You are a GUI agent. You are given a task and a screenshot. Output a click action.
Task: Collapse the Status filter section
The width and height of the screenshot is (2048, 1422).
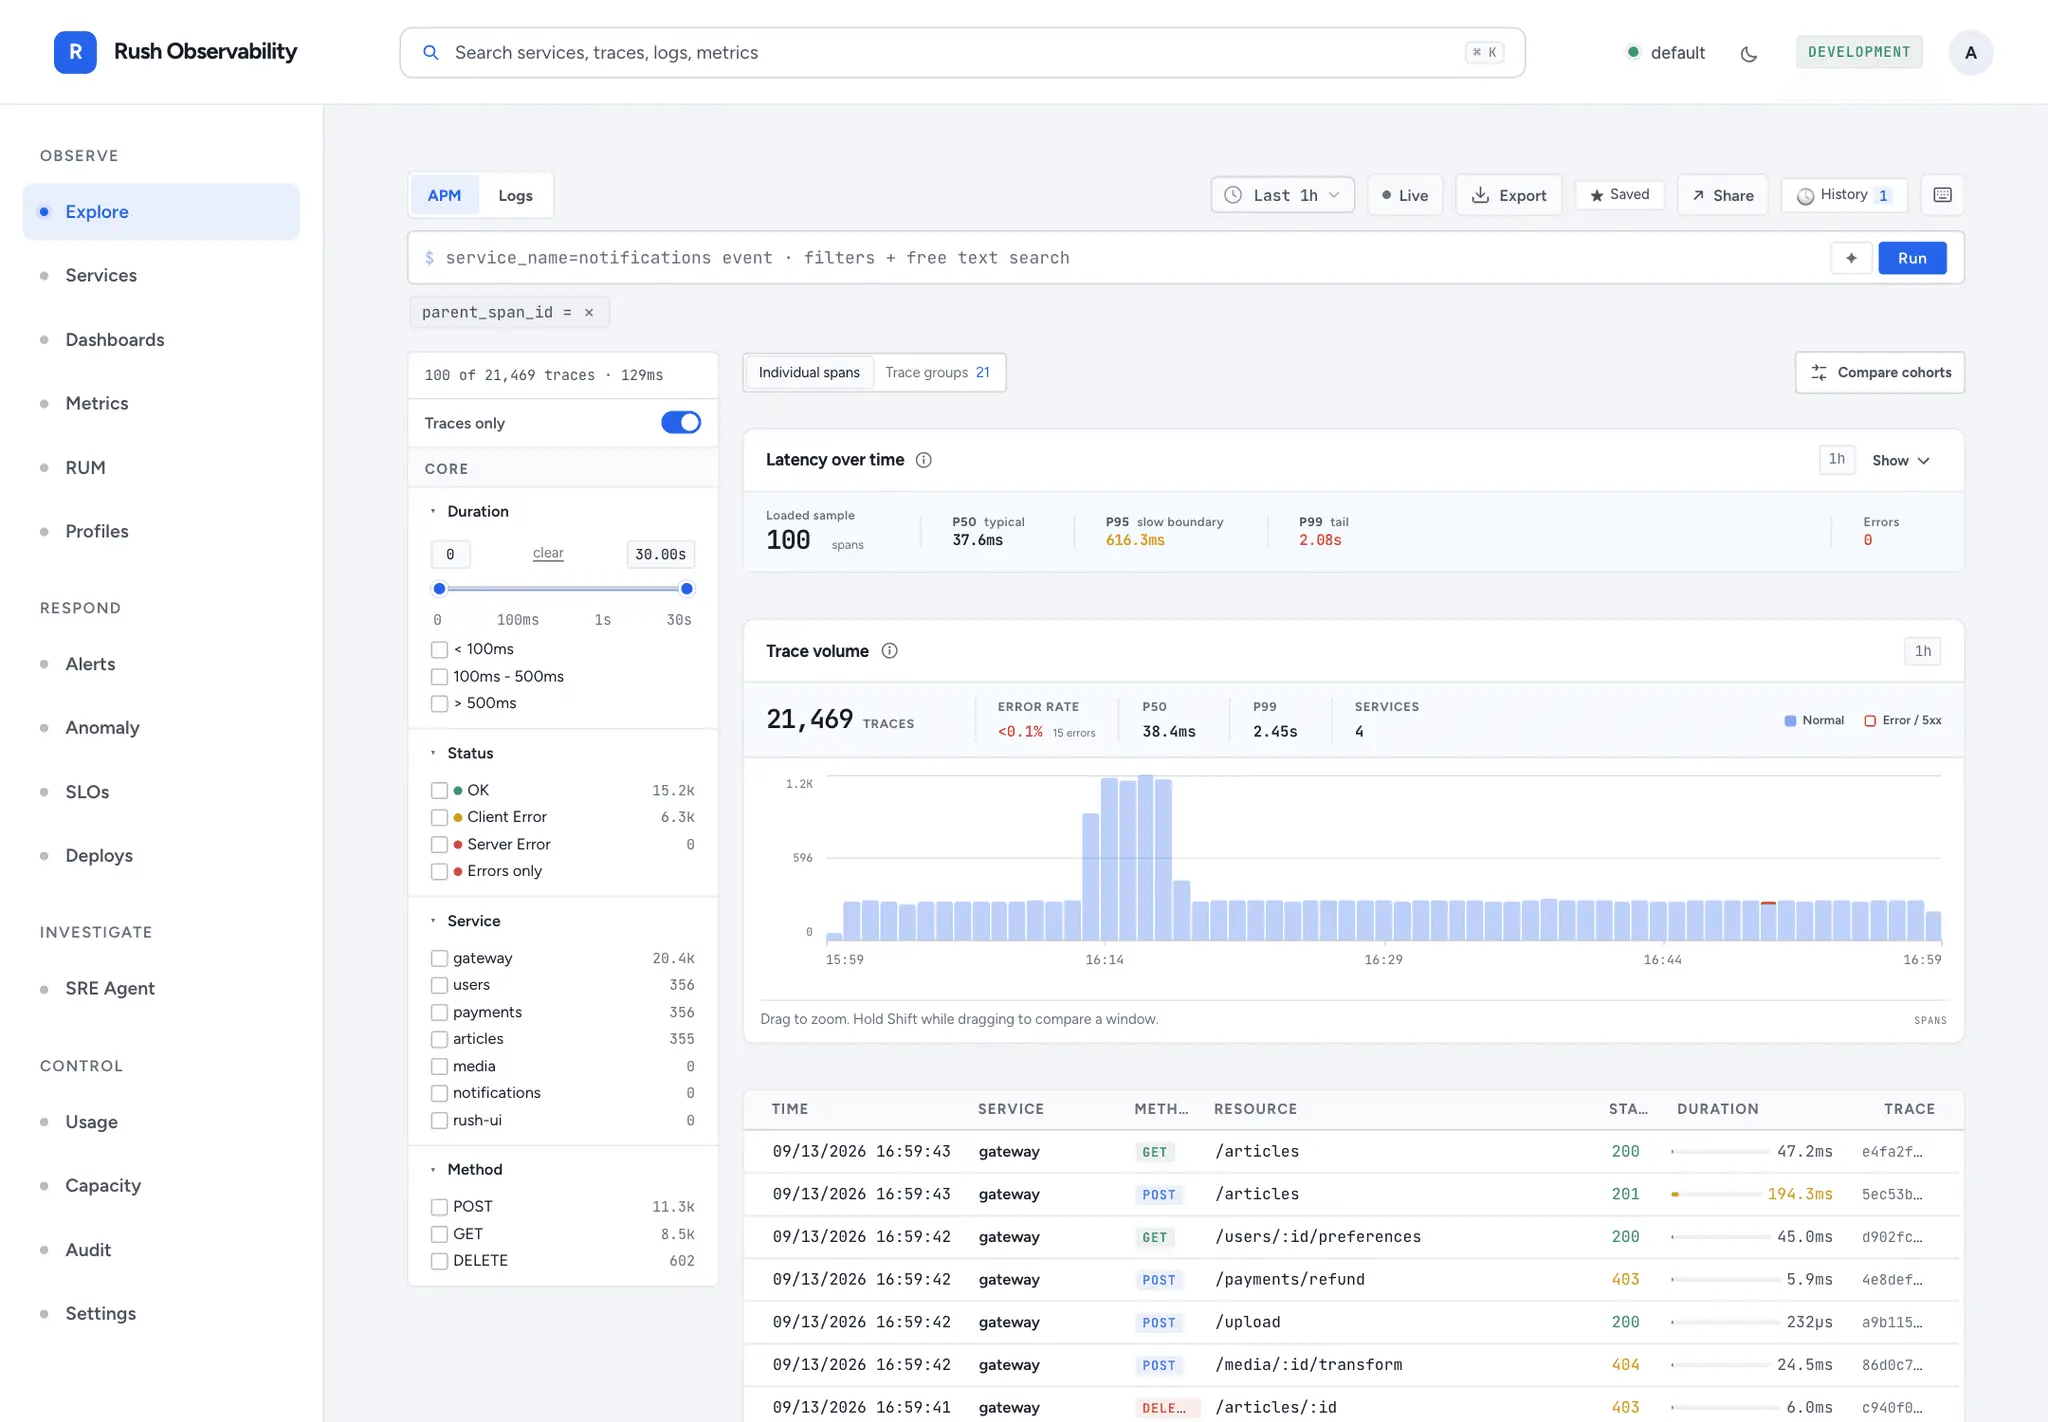462,753
